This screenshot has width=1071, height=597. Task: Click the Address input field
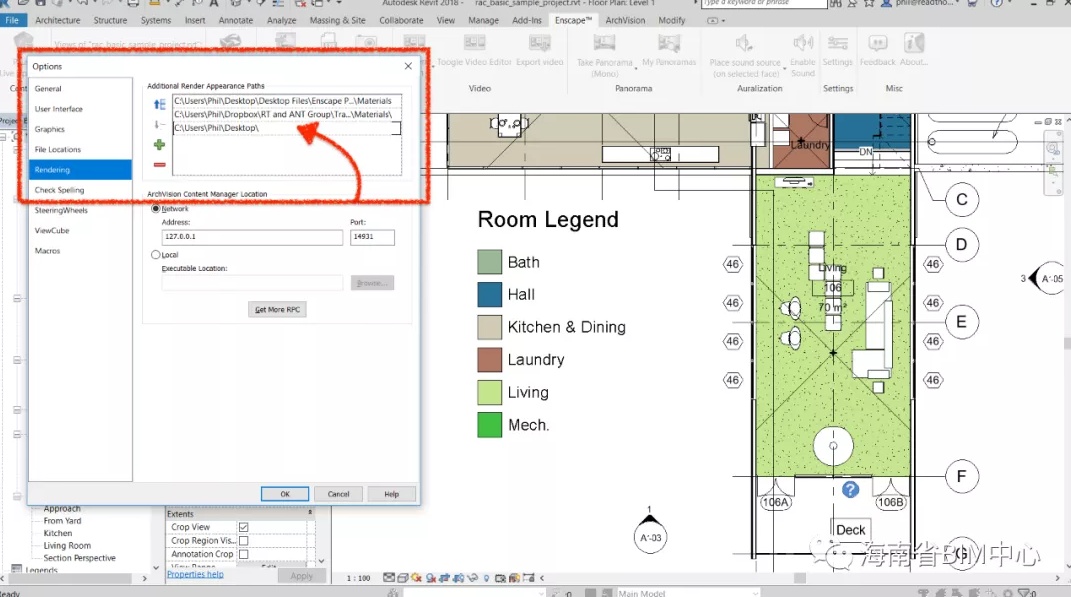252,238
